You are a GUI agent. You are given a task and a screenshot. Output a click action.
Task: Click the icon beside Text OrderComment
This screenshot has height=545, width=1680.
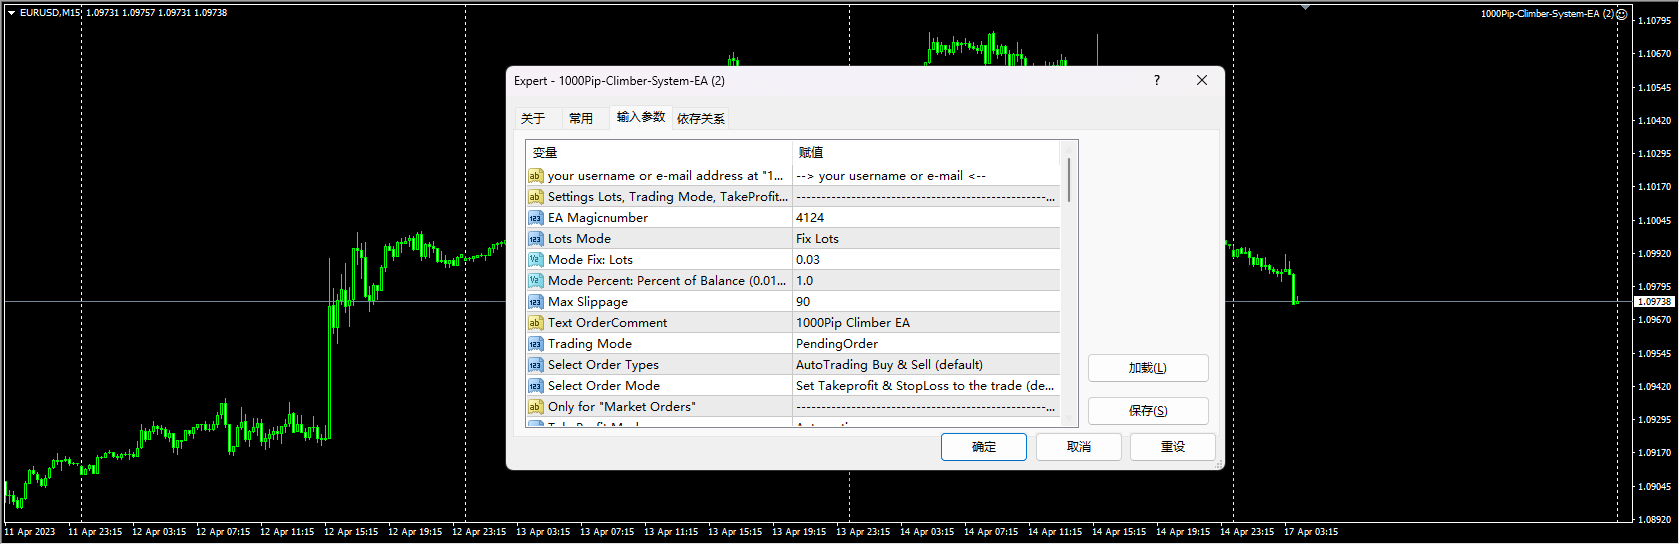(x=535, y=323)
